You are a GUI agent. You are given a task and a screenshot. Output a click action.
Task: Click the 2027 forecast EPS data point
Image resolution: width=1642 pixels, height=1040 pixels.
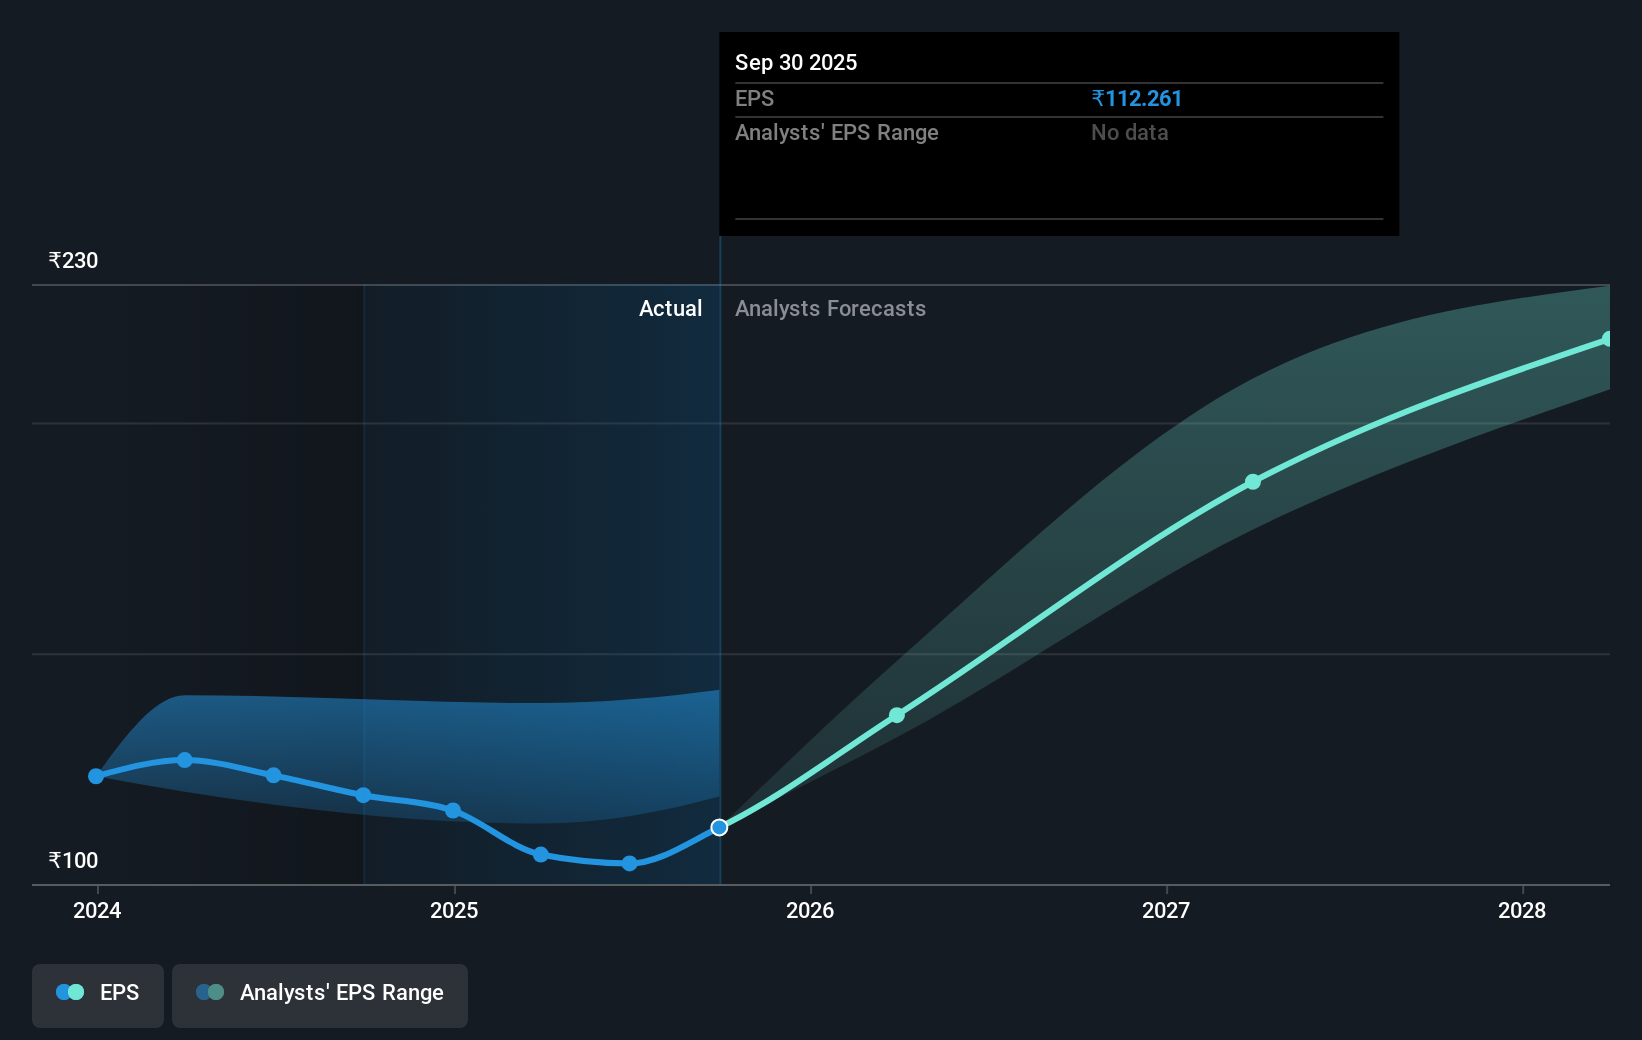tap(1253, 482)
